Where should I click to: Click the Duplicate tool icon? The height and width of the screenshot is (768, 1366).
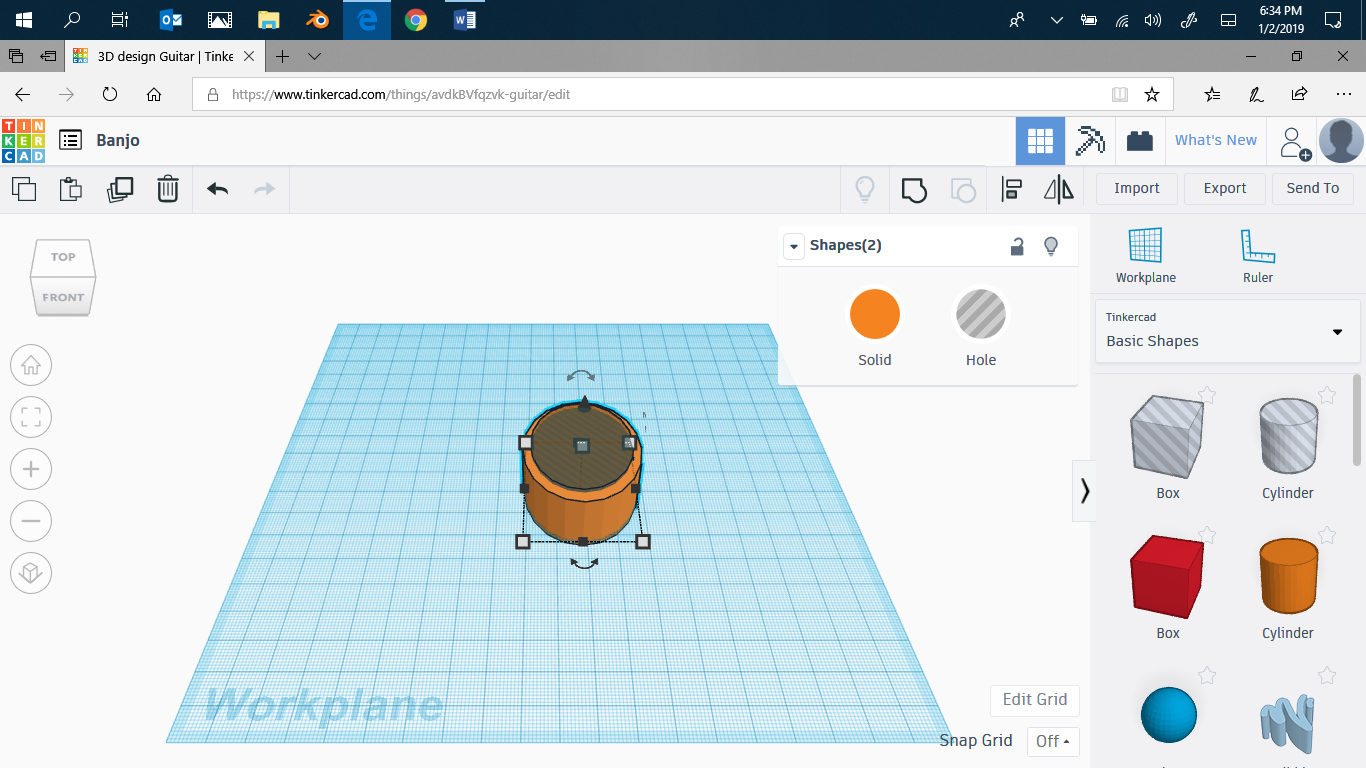(x=120, y=188)
